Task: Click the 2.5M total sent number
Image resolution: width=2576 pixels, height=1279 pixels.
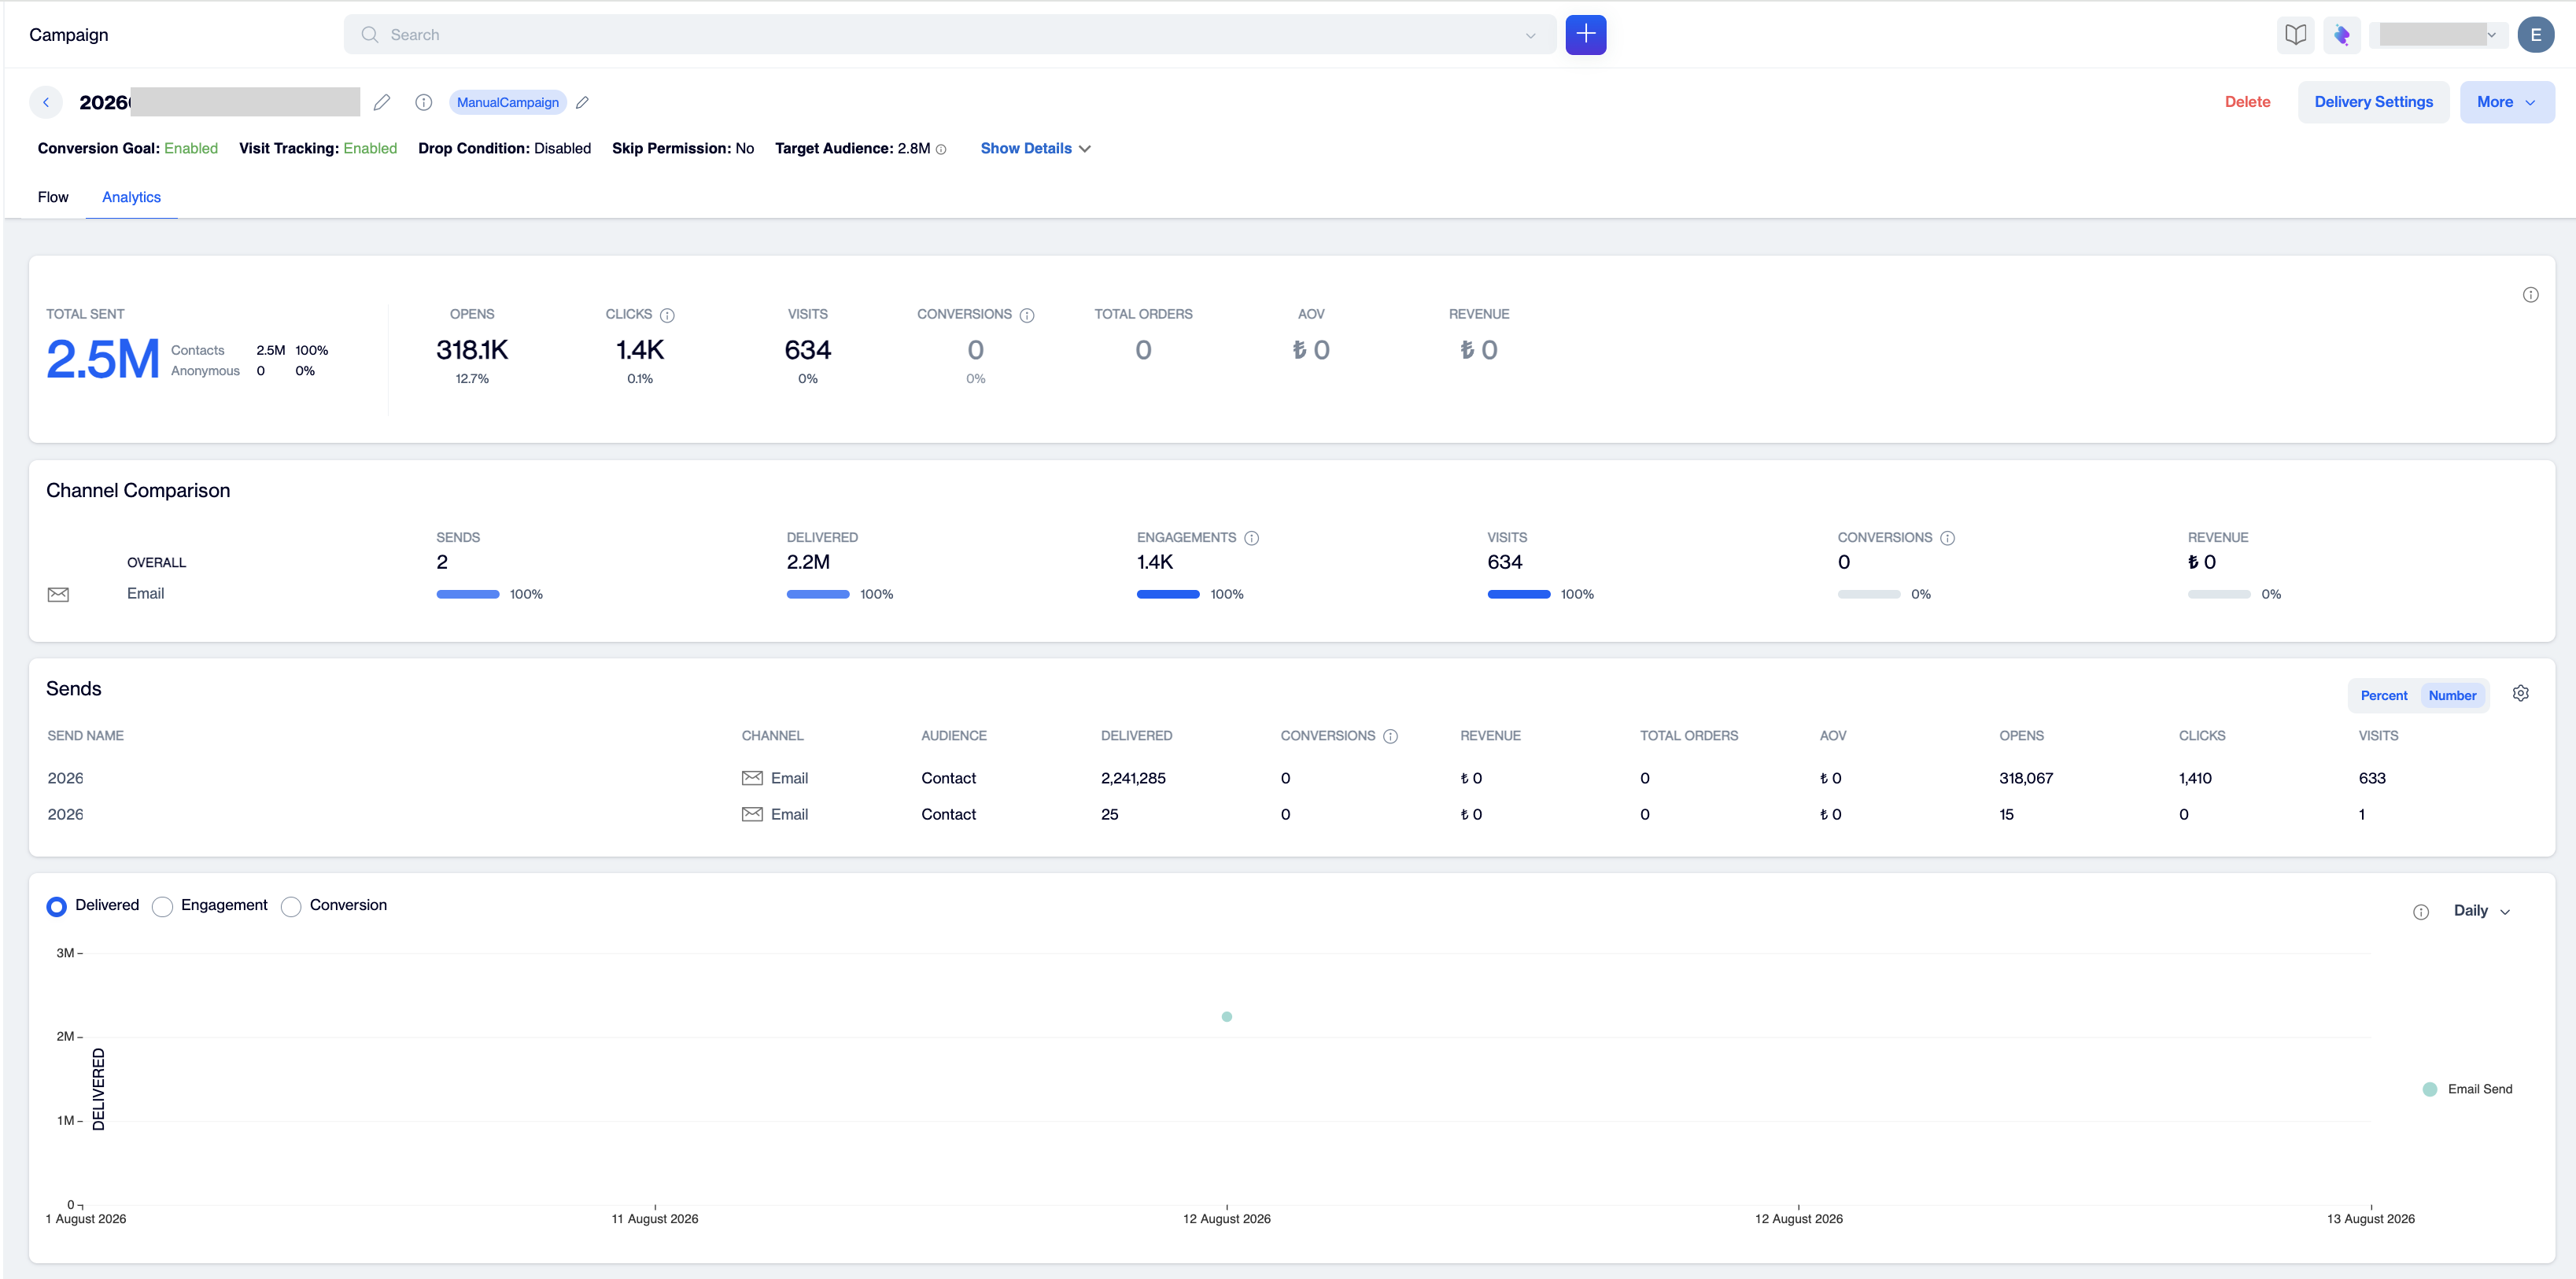Action: point(103,359)
